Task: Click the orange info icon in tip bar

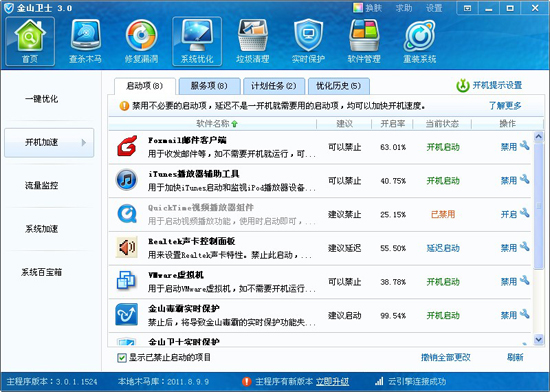Action: pos(124,106)
